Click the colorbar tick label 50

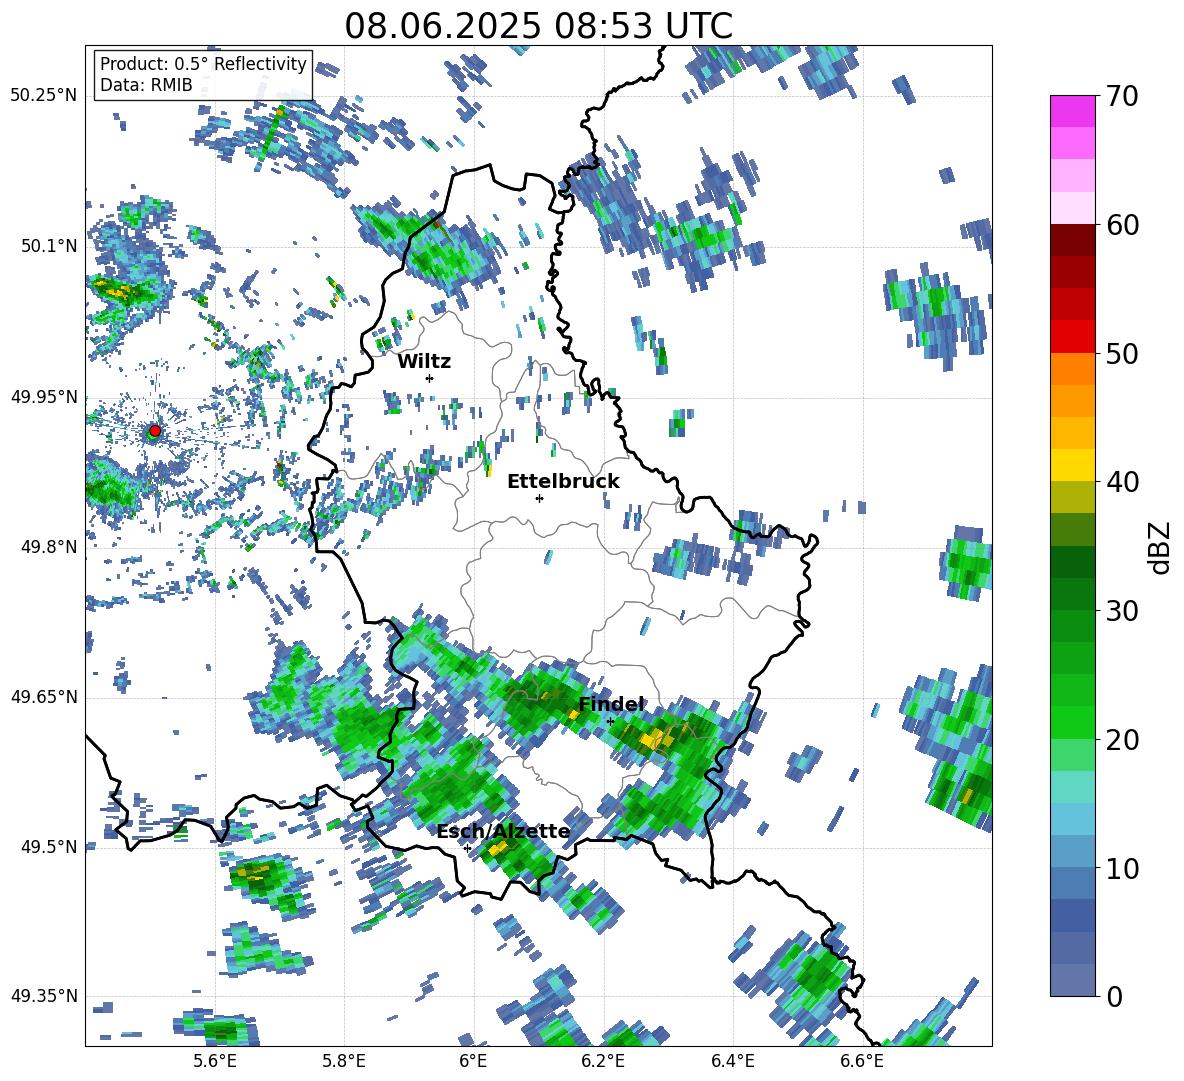coord(1122,353)
